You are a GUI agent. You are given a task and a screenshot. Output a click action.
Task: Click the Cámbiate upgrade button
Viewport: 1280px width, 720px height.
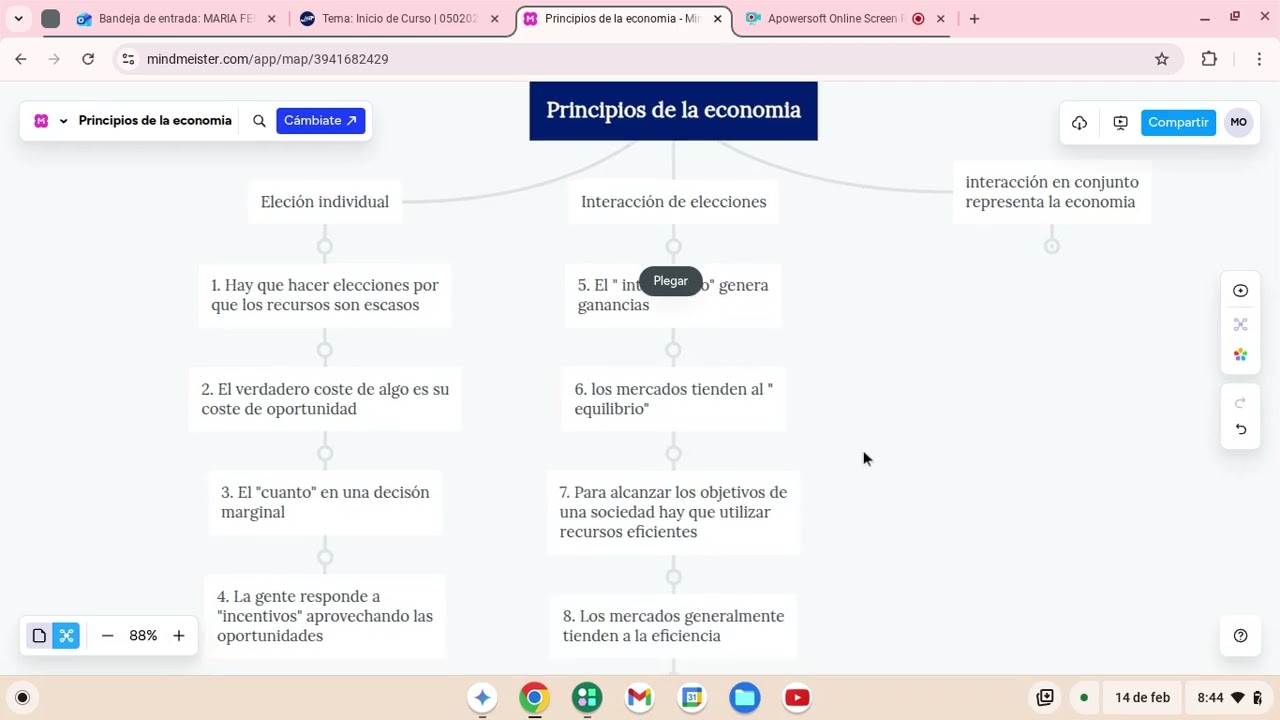[320, 121]
